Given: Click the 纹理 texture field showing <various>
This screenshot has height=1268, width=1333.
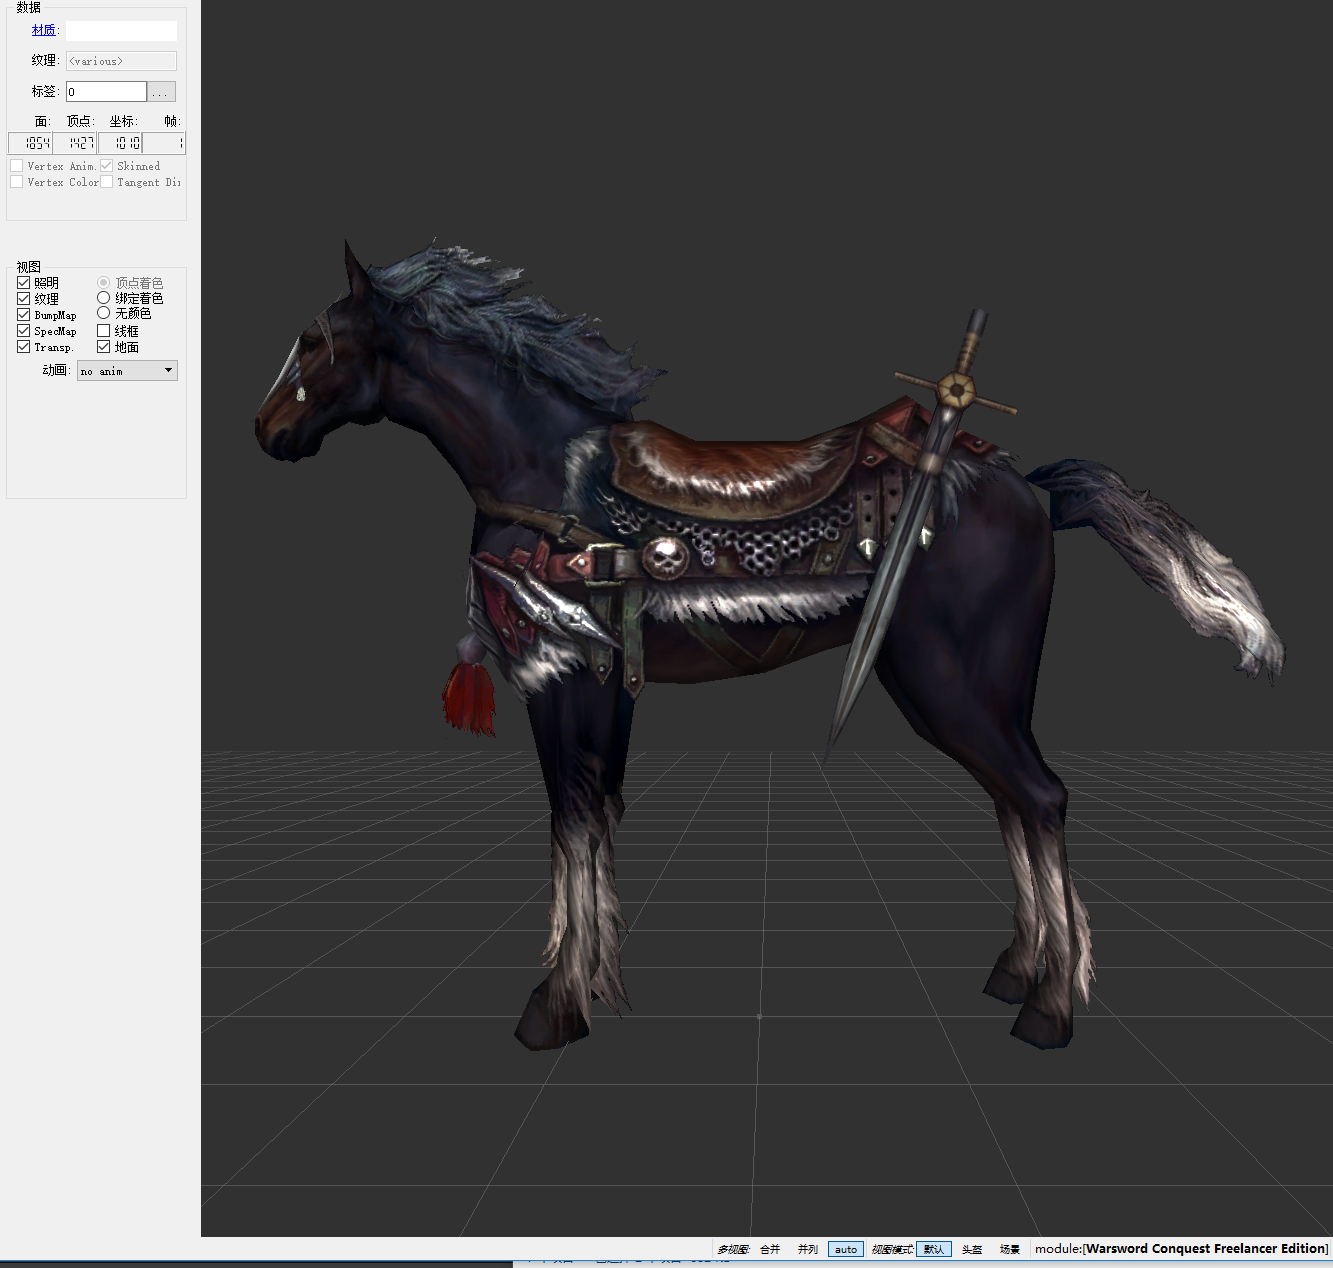Looking at the screenshot, I should click(x=121, y=61).
